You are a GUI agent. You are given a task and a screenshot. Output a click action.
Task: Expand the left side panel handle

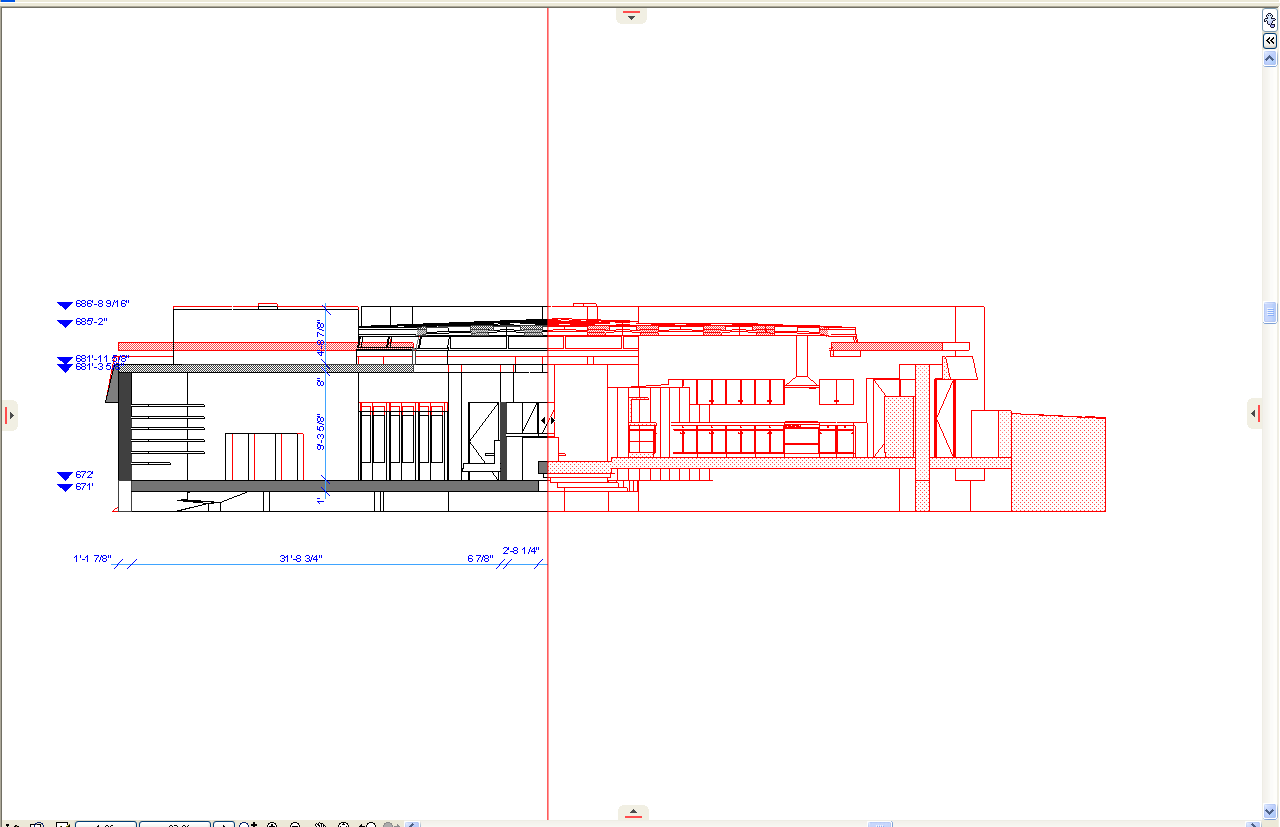(x=10, y=414)
